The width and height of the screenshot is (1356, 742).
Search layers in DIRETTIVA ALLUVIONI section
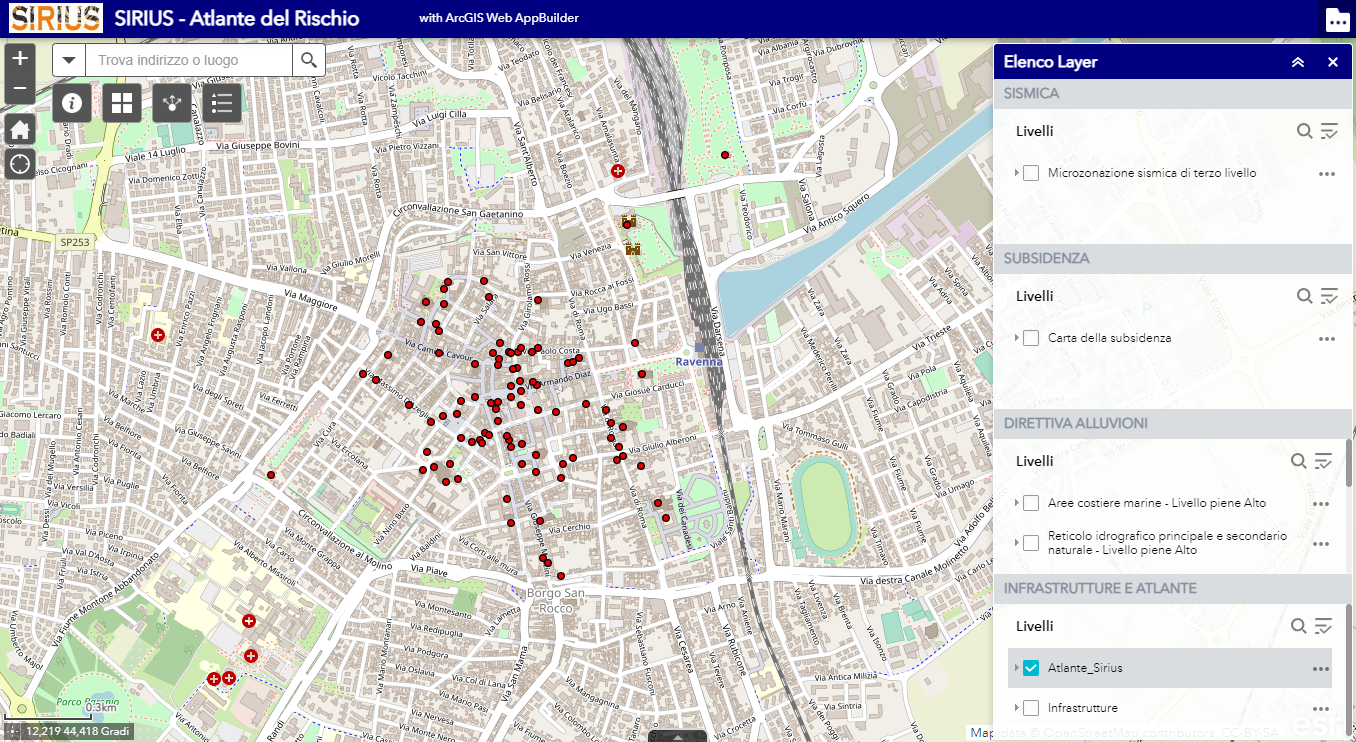click(1298, 461)
